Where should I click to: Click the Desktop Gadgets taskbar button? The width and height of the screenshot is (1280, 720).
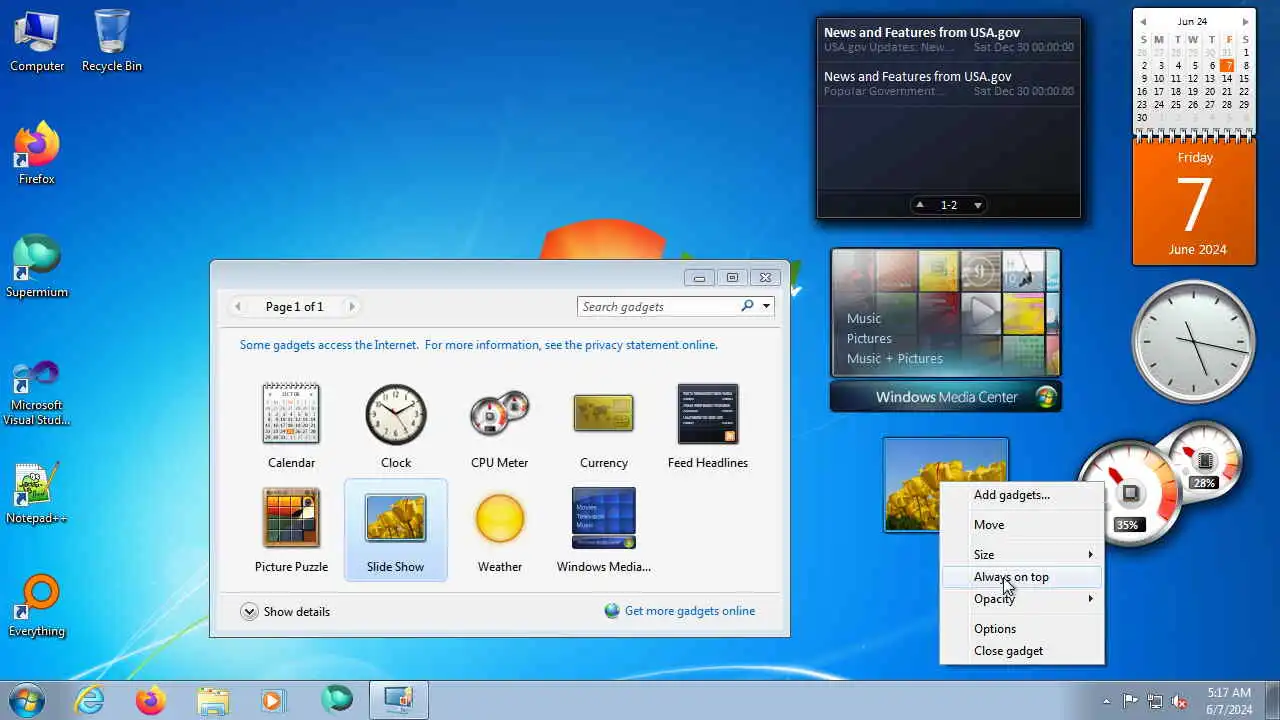pos(399,700)
